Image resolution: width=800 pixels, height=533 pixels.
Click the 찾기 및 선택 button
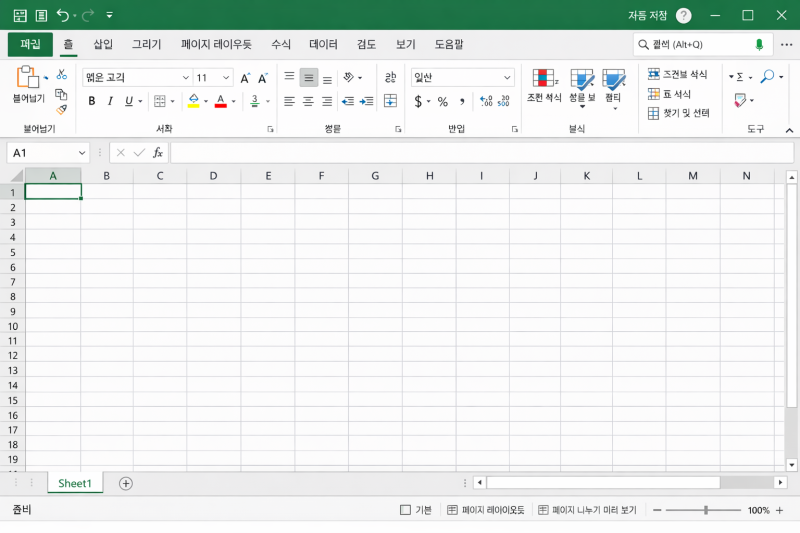[678, 113]
